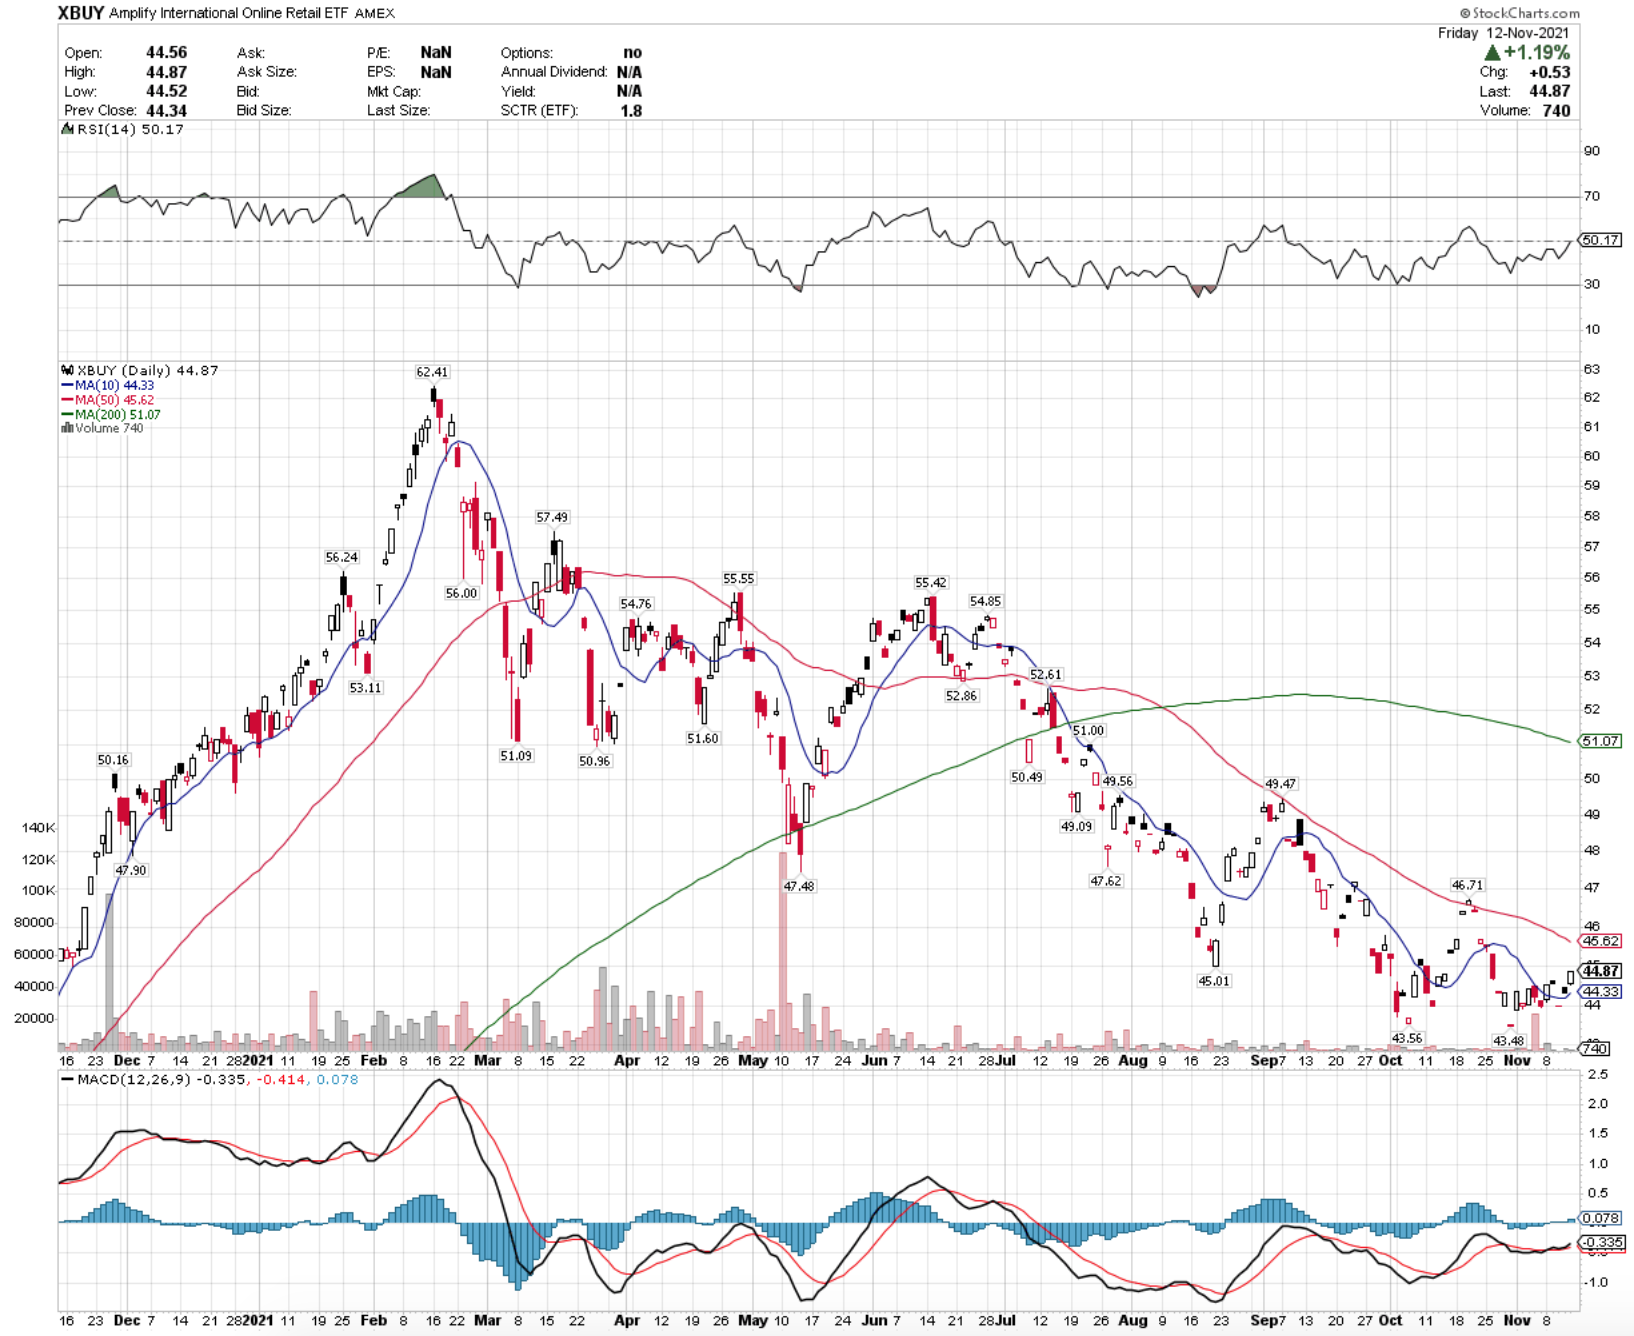Click the 'MA(10) 44.33' legend entry
The height and width of the screenshot is (1336, 1634).
point(115,385)
